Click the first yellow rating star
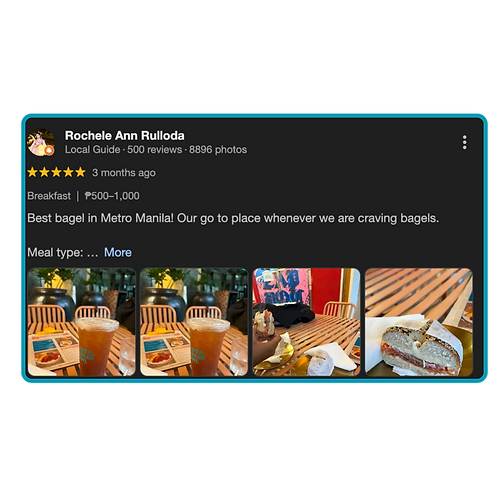Viewport: 501px width, 501px height. click(x=32, y=172)
